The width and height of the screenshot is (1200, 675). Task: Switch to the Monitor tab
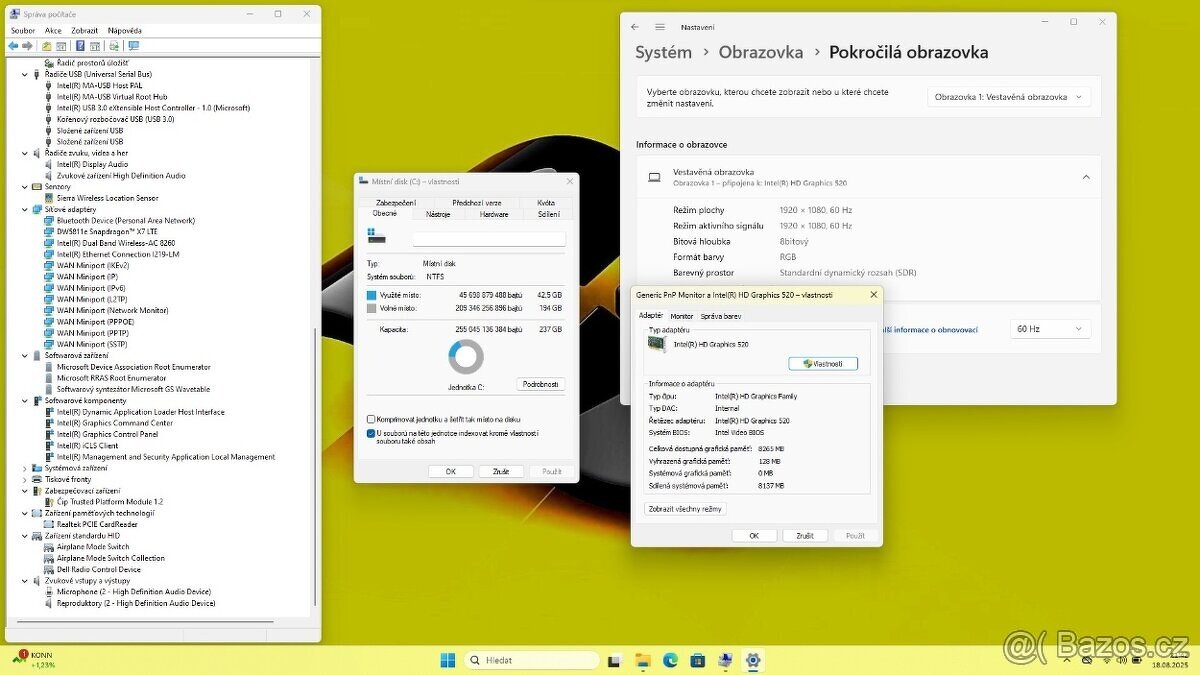tap(681, 314)
